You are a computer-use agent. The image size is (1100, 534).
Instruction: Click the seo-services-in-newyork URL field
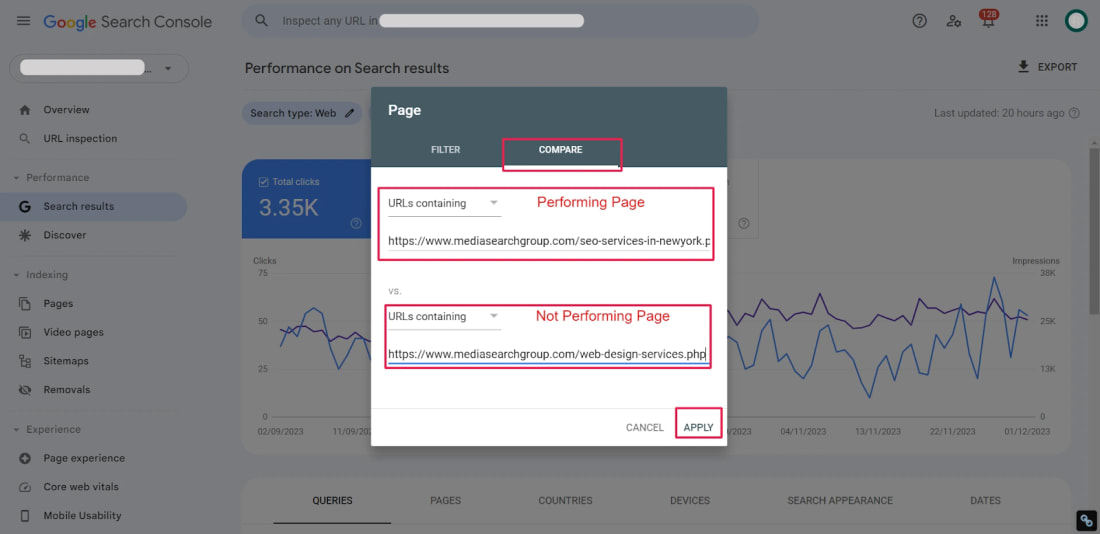click(549, 241)
